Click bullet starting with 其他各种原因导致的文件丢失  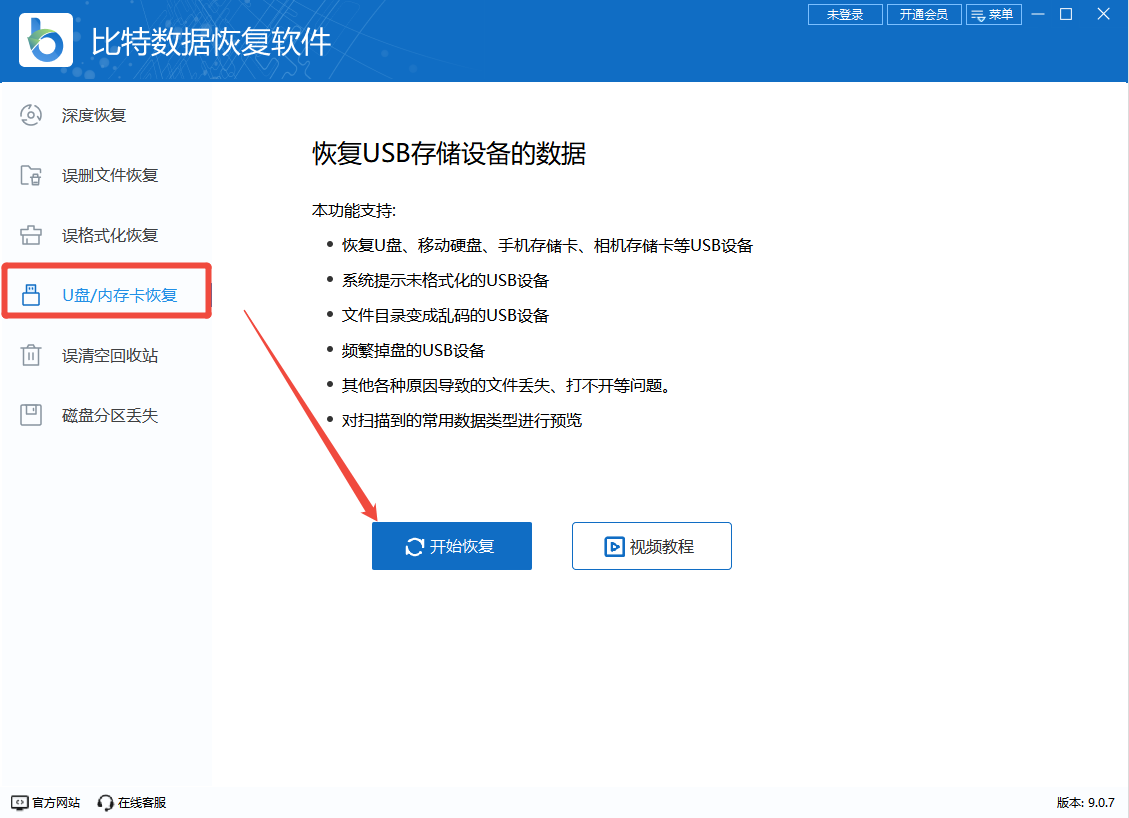(x=507, y=385)
